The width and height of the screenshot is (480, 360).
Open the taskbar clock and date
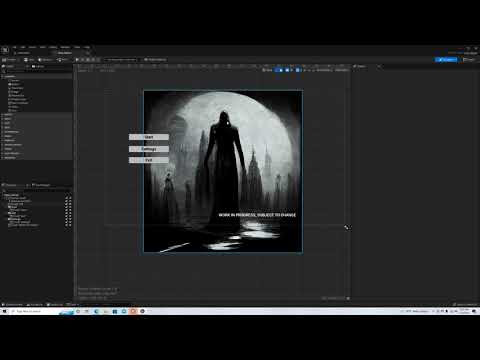[x=464, y=311]
